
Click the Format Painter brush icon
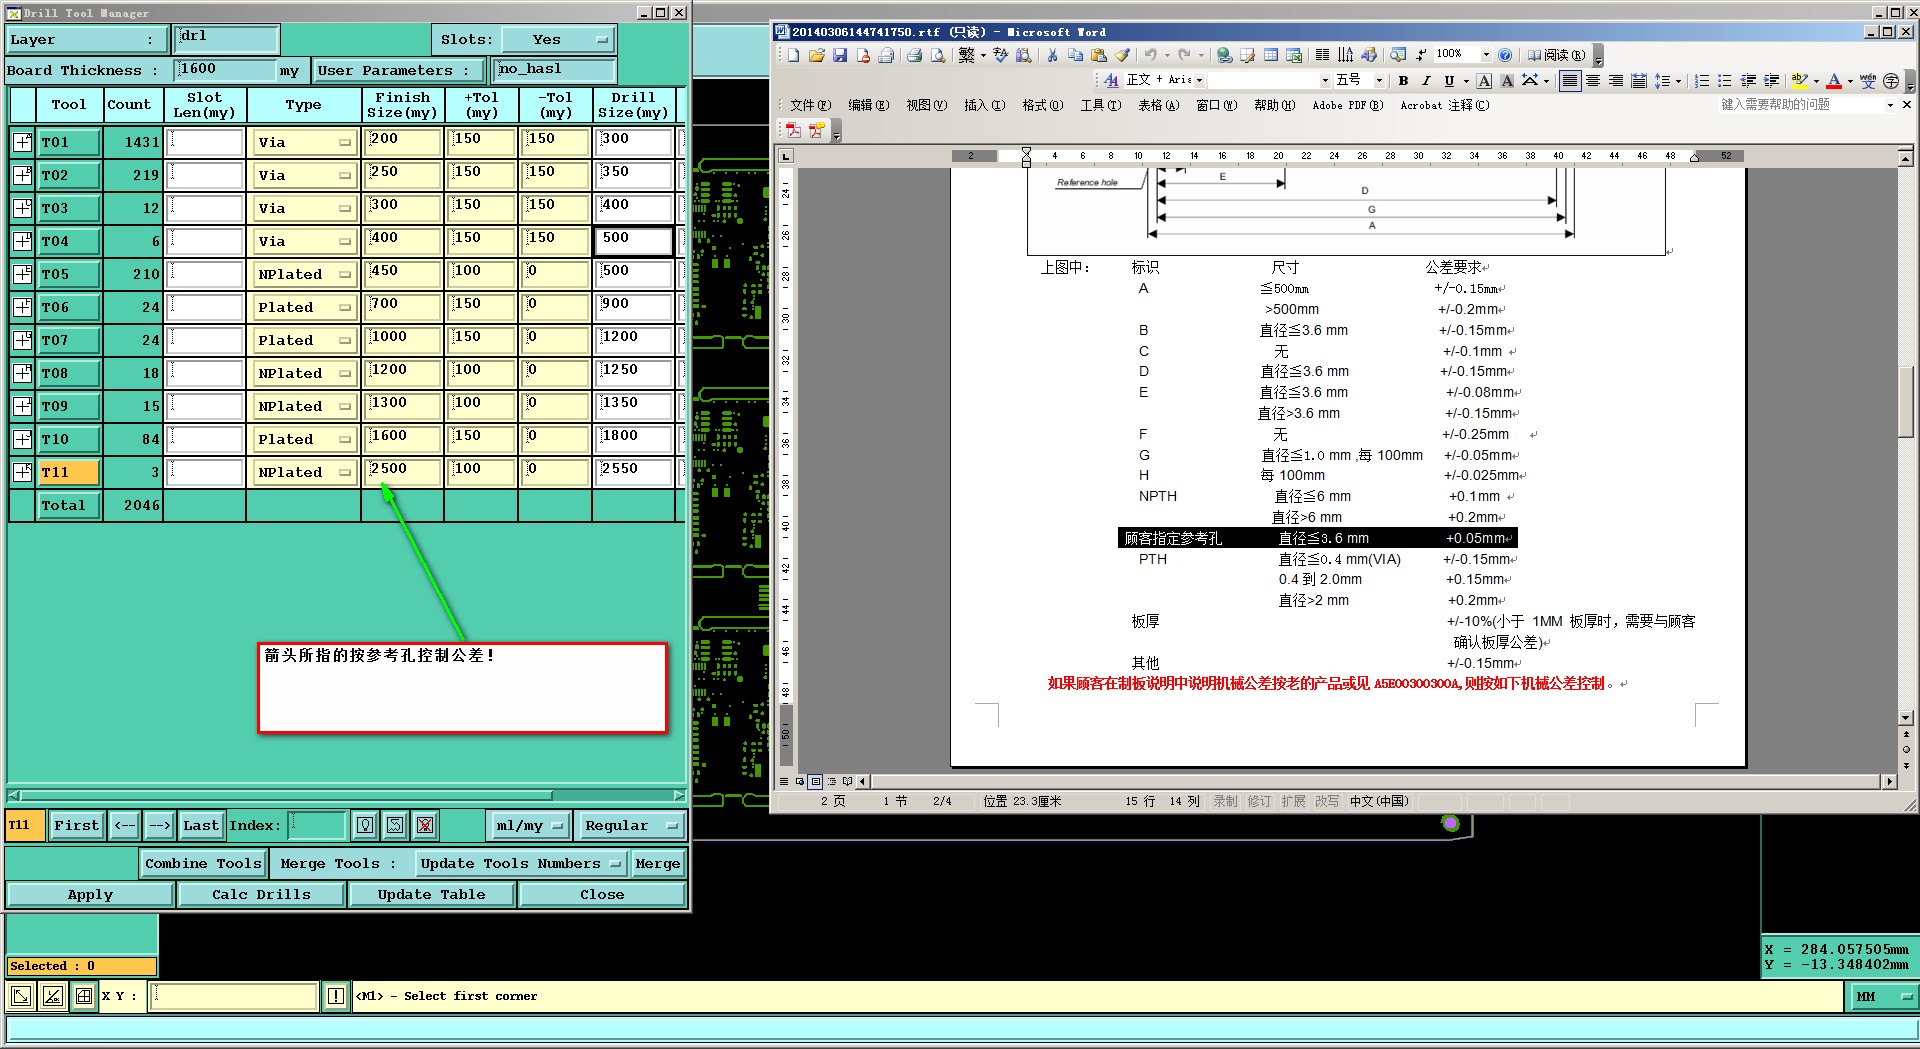1122,55
